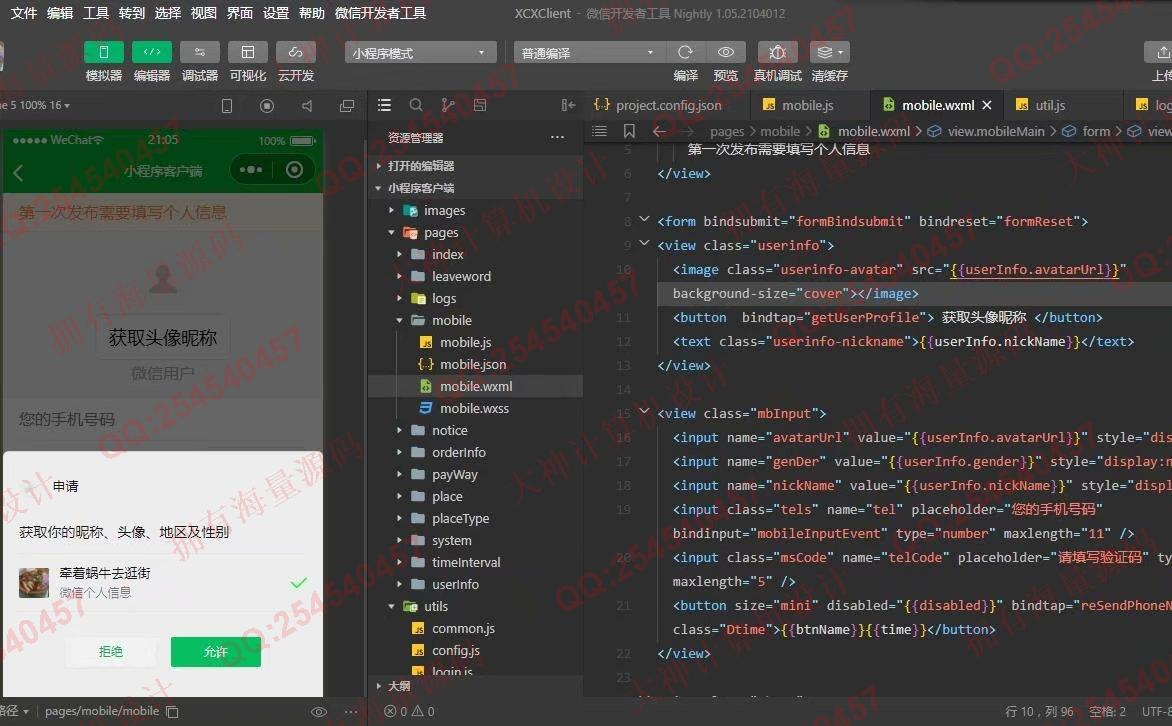
Task: Click the real device debug (真机调试) icon
Action: point(777,52)
